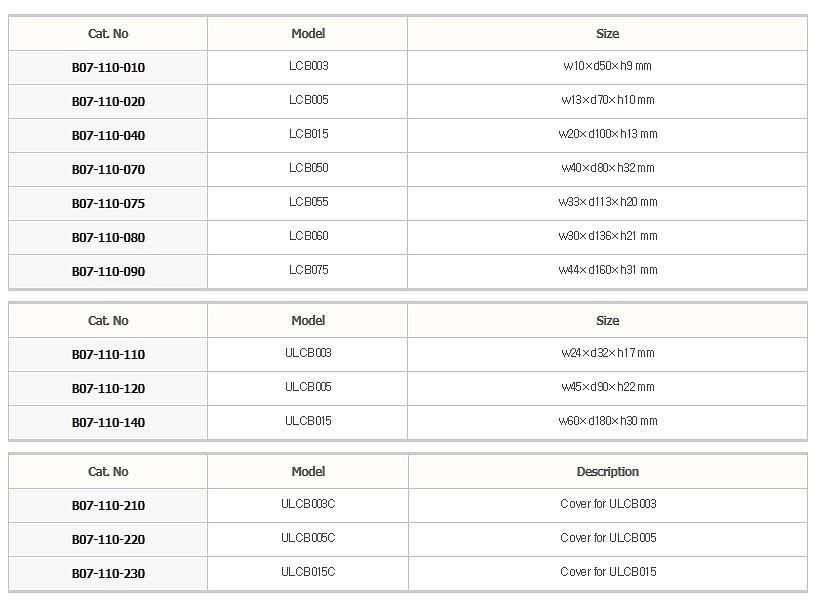Select the LCB060 model name
Screen dimensions: 820x606
tap(308, 236)
